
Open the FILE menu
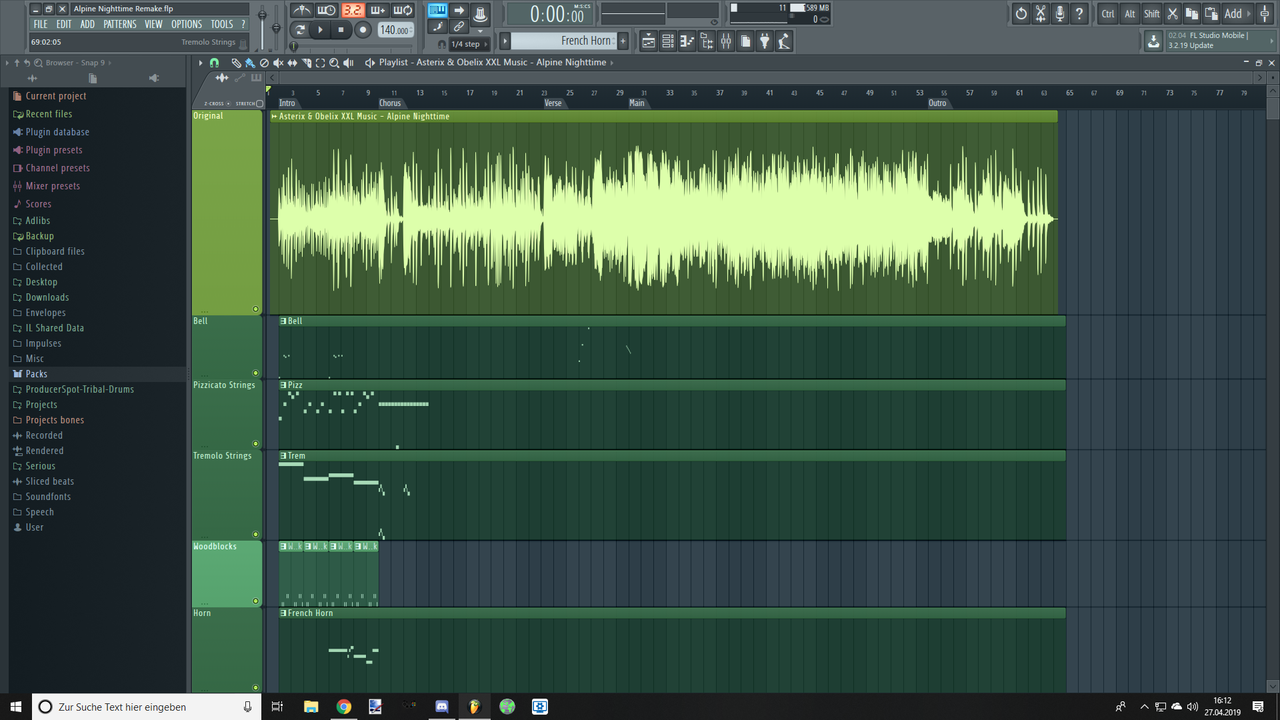(40, 24)
